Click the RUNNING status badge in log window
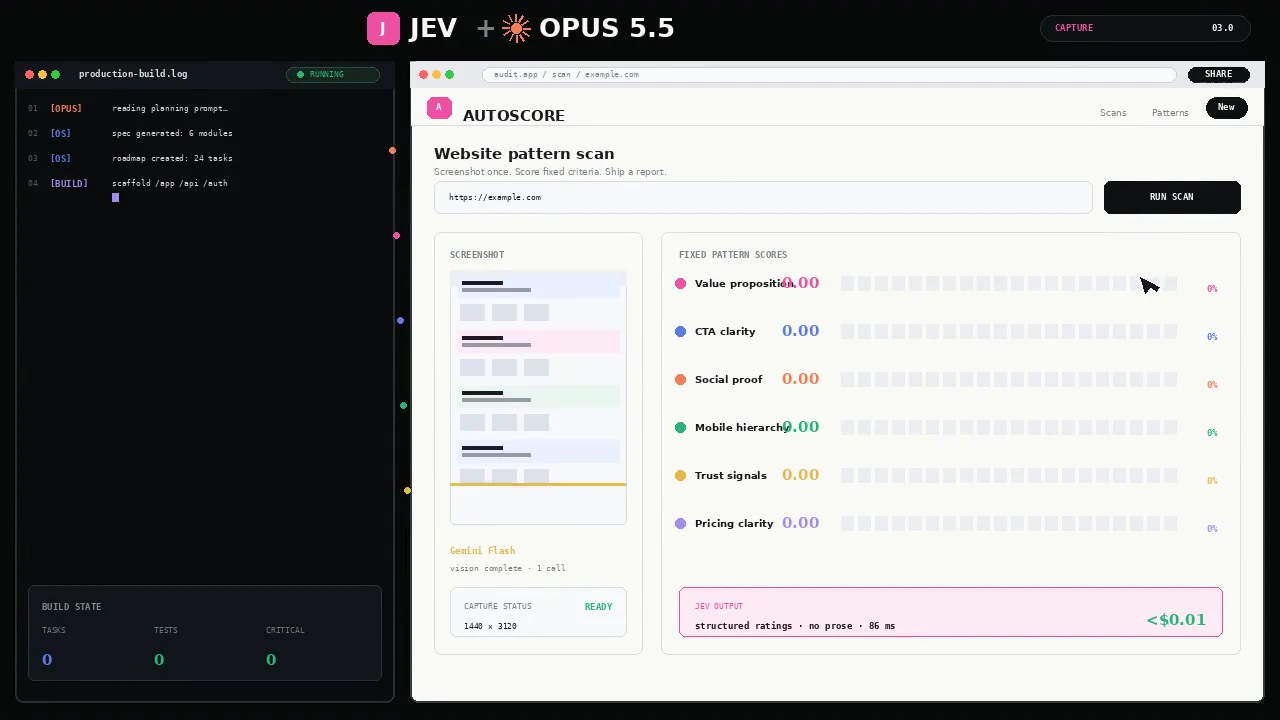This screenshot has width=1280, height=720. [333, 74]
